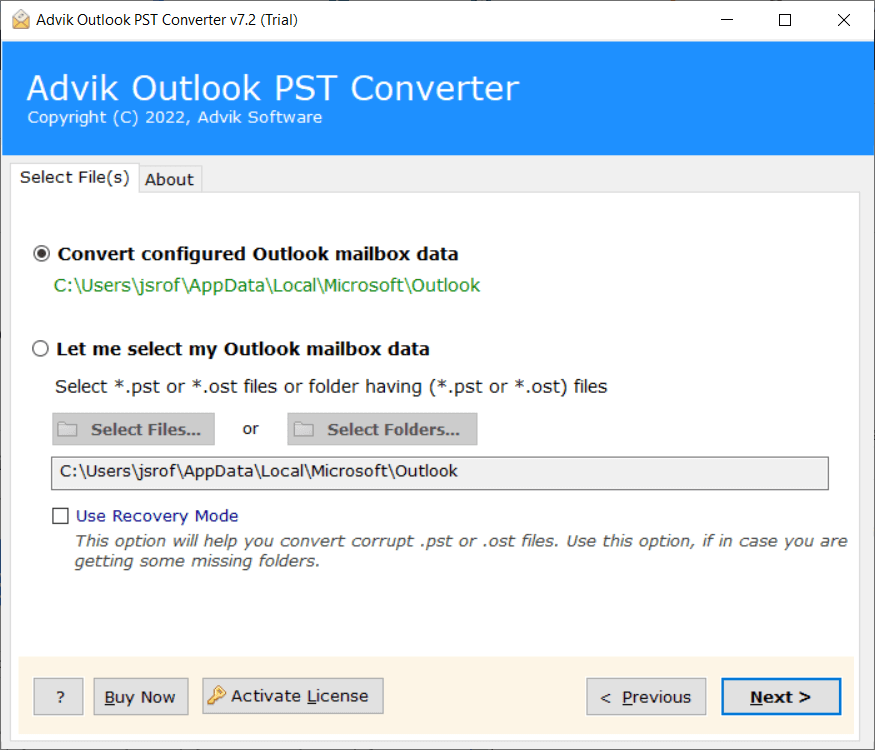Select the Select File(s) tab
The width and height of the screenshot is (875, 750).
[x=74, y=177]
